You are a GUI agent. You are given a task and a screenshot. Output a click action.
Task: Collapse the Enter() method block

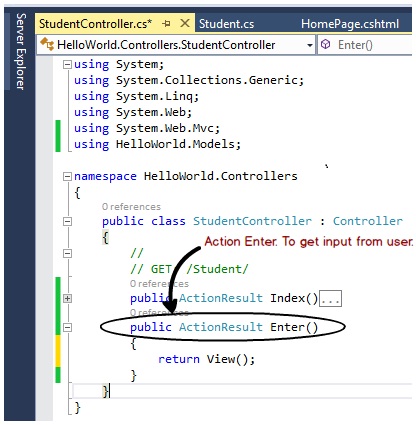pos(67,327)
